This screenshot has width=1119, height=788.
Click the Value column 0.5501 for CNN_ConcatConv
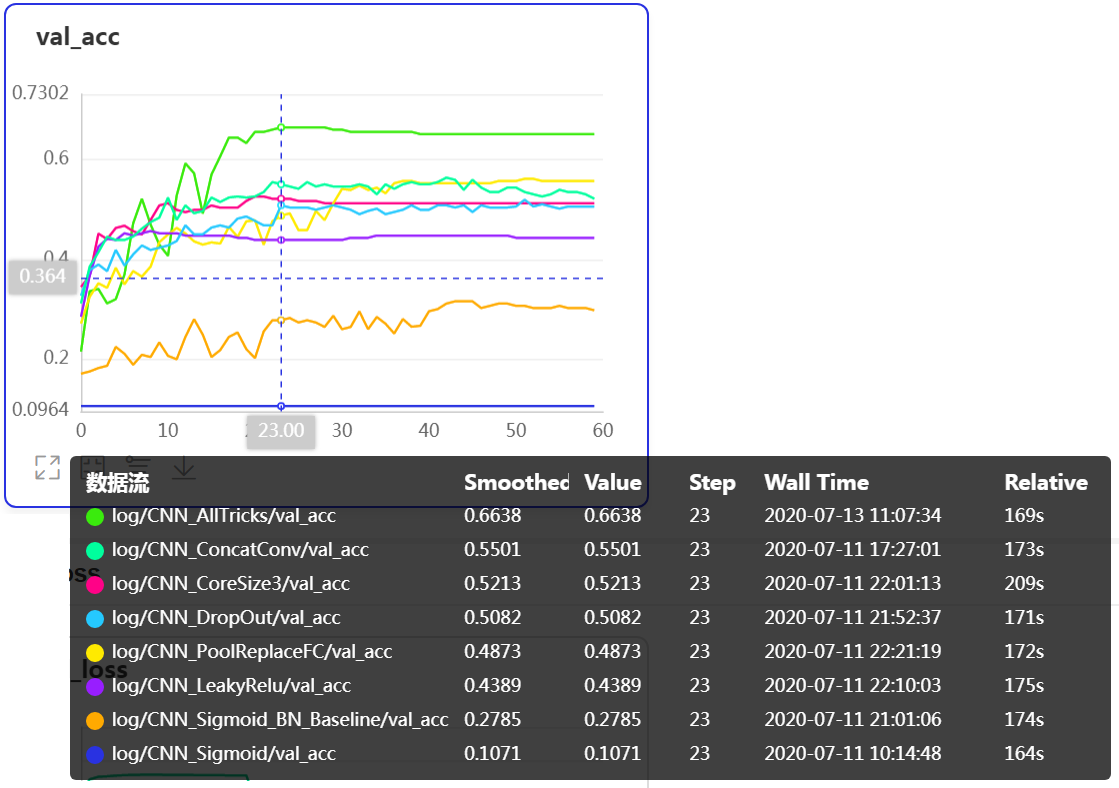tap(612, 550)
